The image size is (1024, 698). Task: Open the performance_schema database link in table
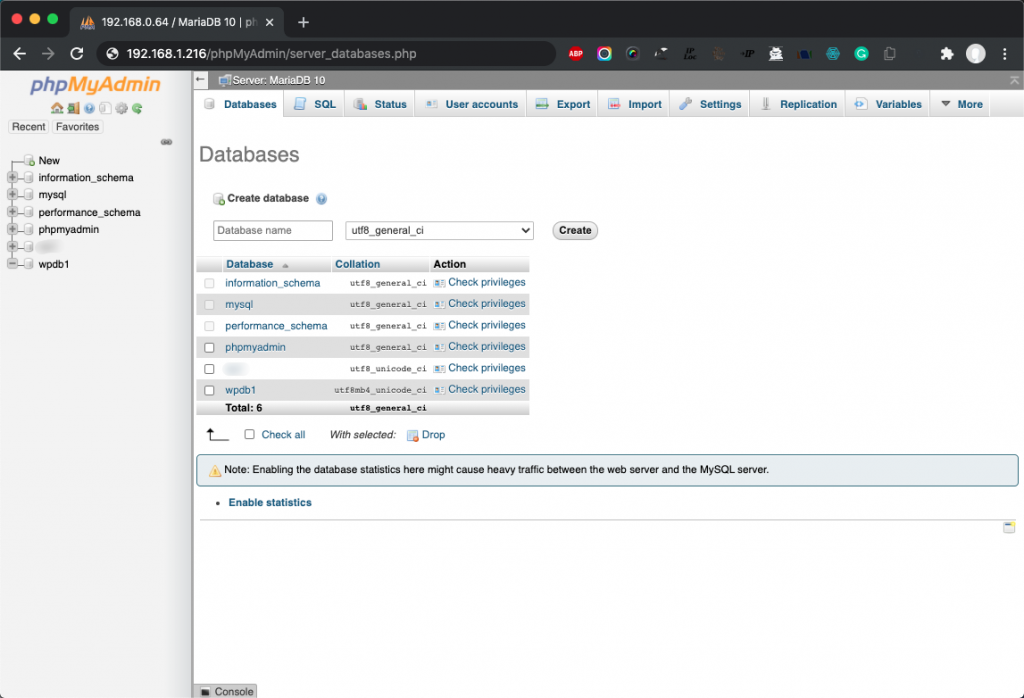276,326
